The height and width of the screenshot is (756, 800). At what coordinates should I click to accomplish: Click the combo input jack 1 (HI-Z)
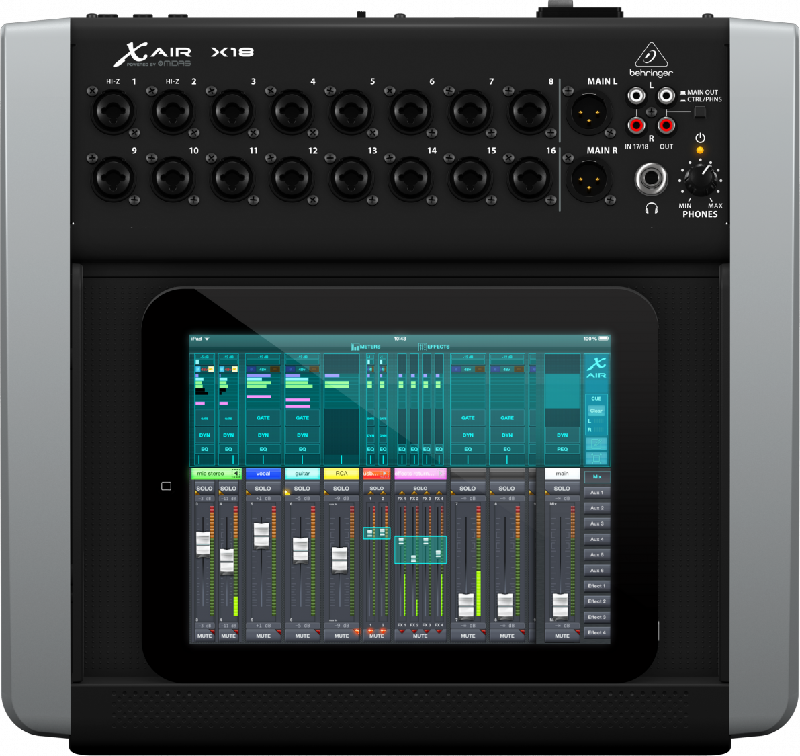pos(113,111)
